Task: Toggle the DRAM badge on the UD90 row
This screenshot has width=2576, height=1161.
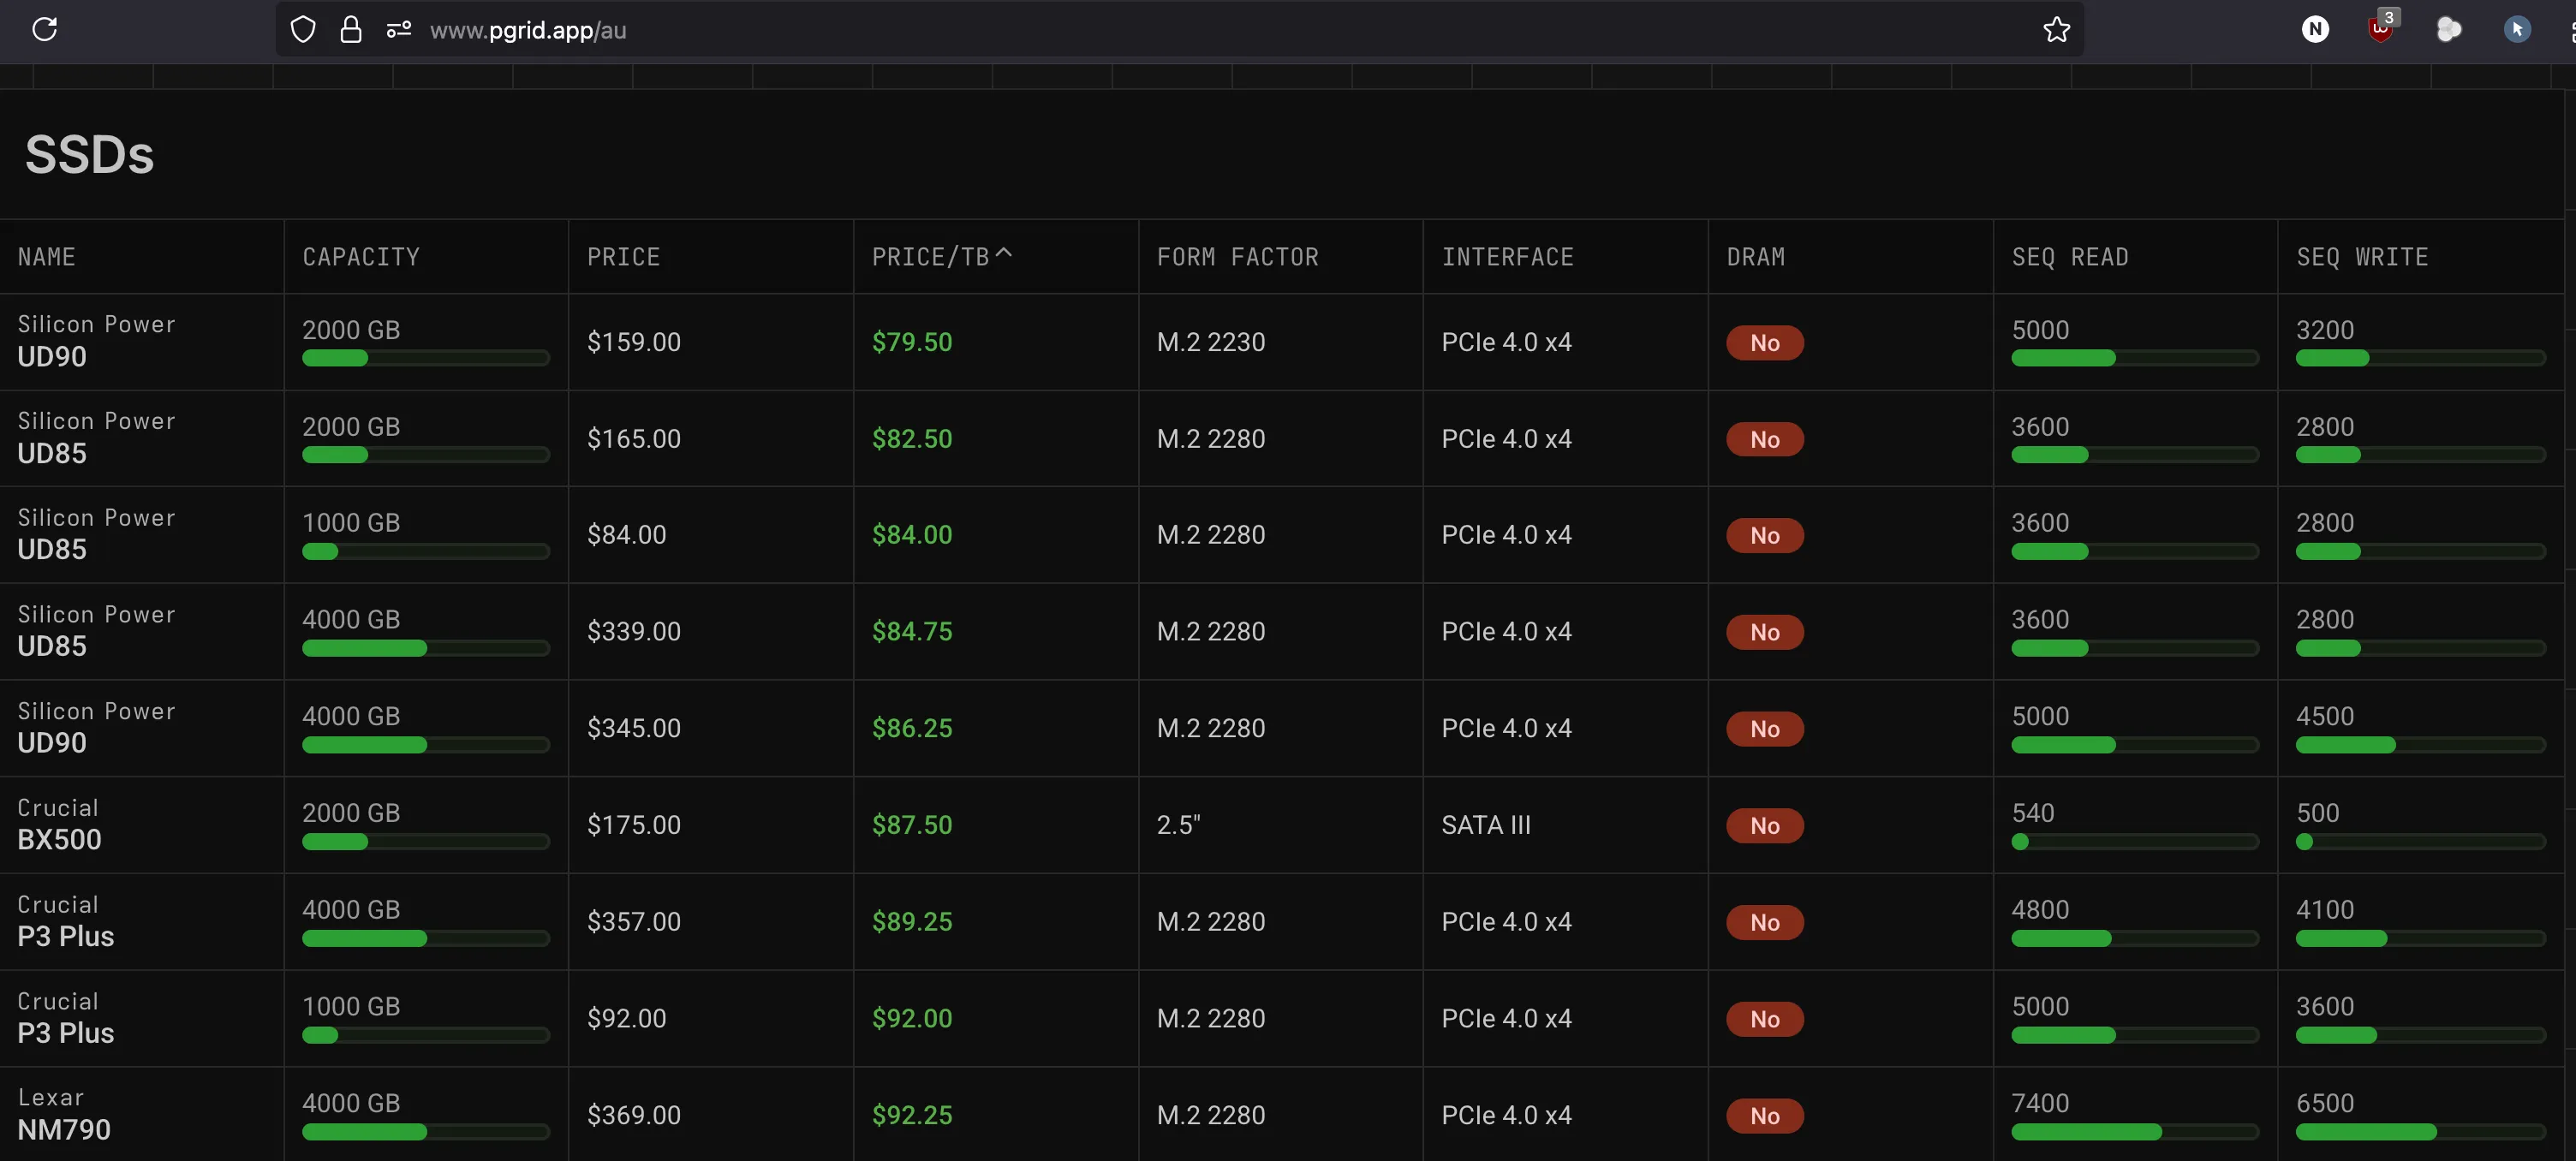Action: (x=1764, y=342)
